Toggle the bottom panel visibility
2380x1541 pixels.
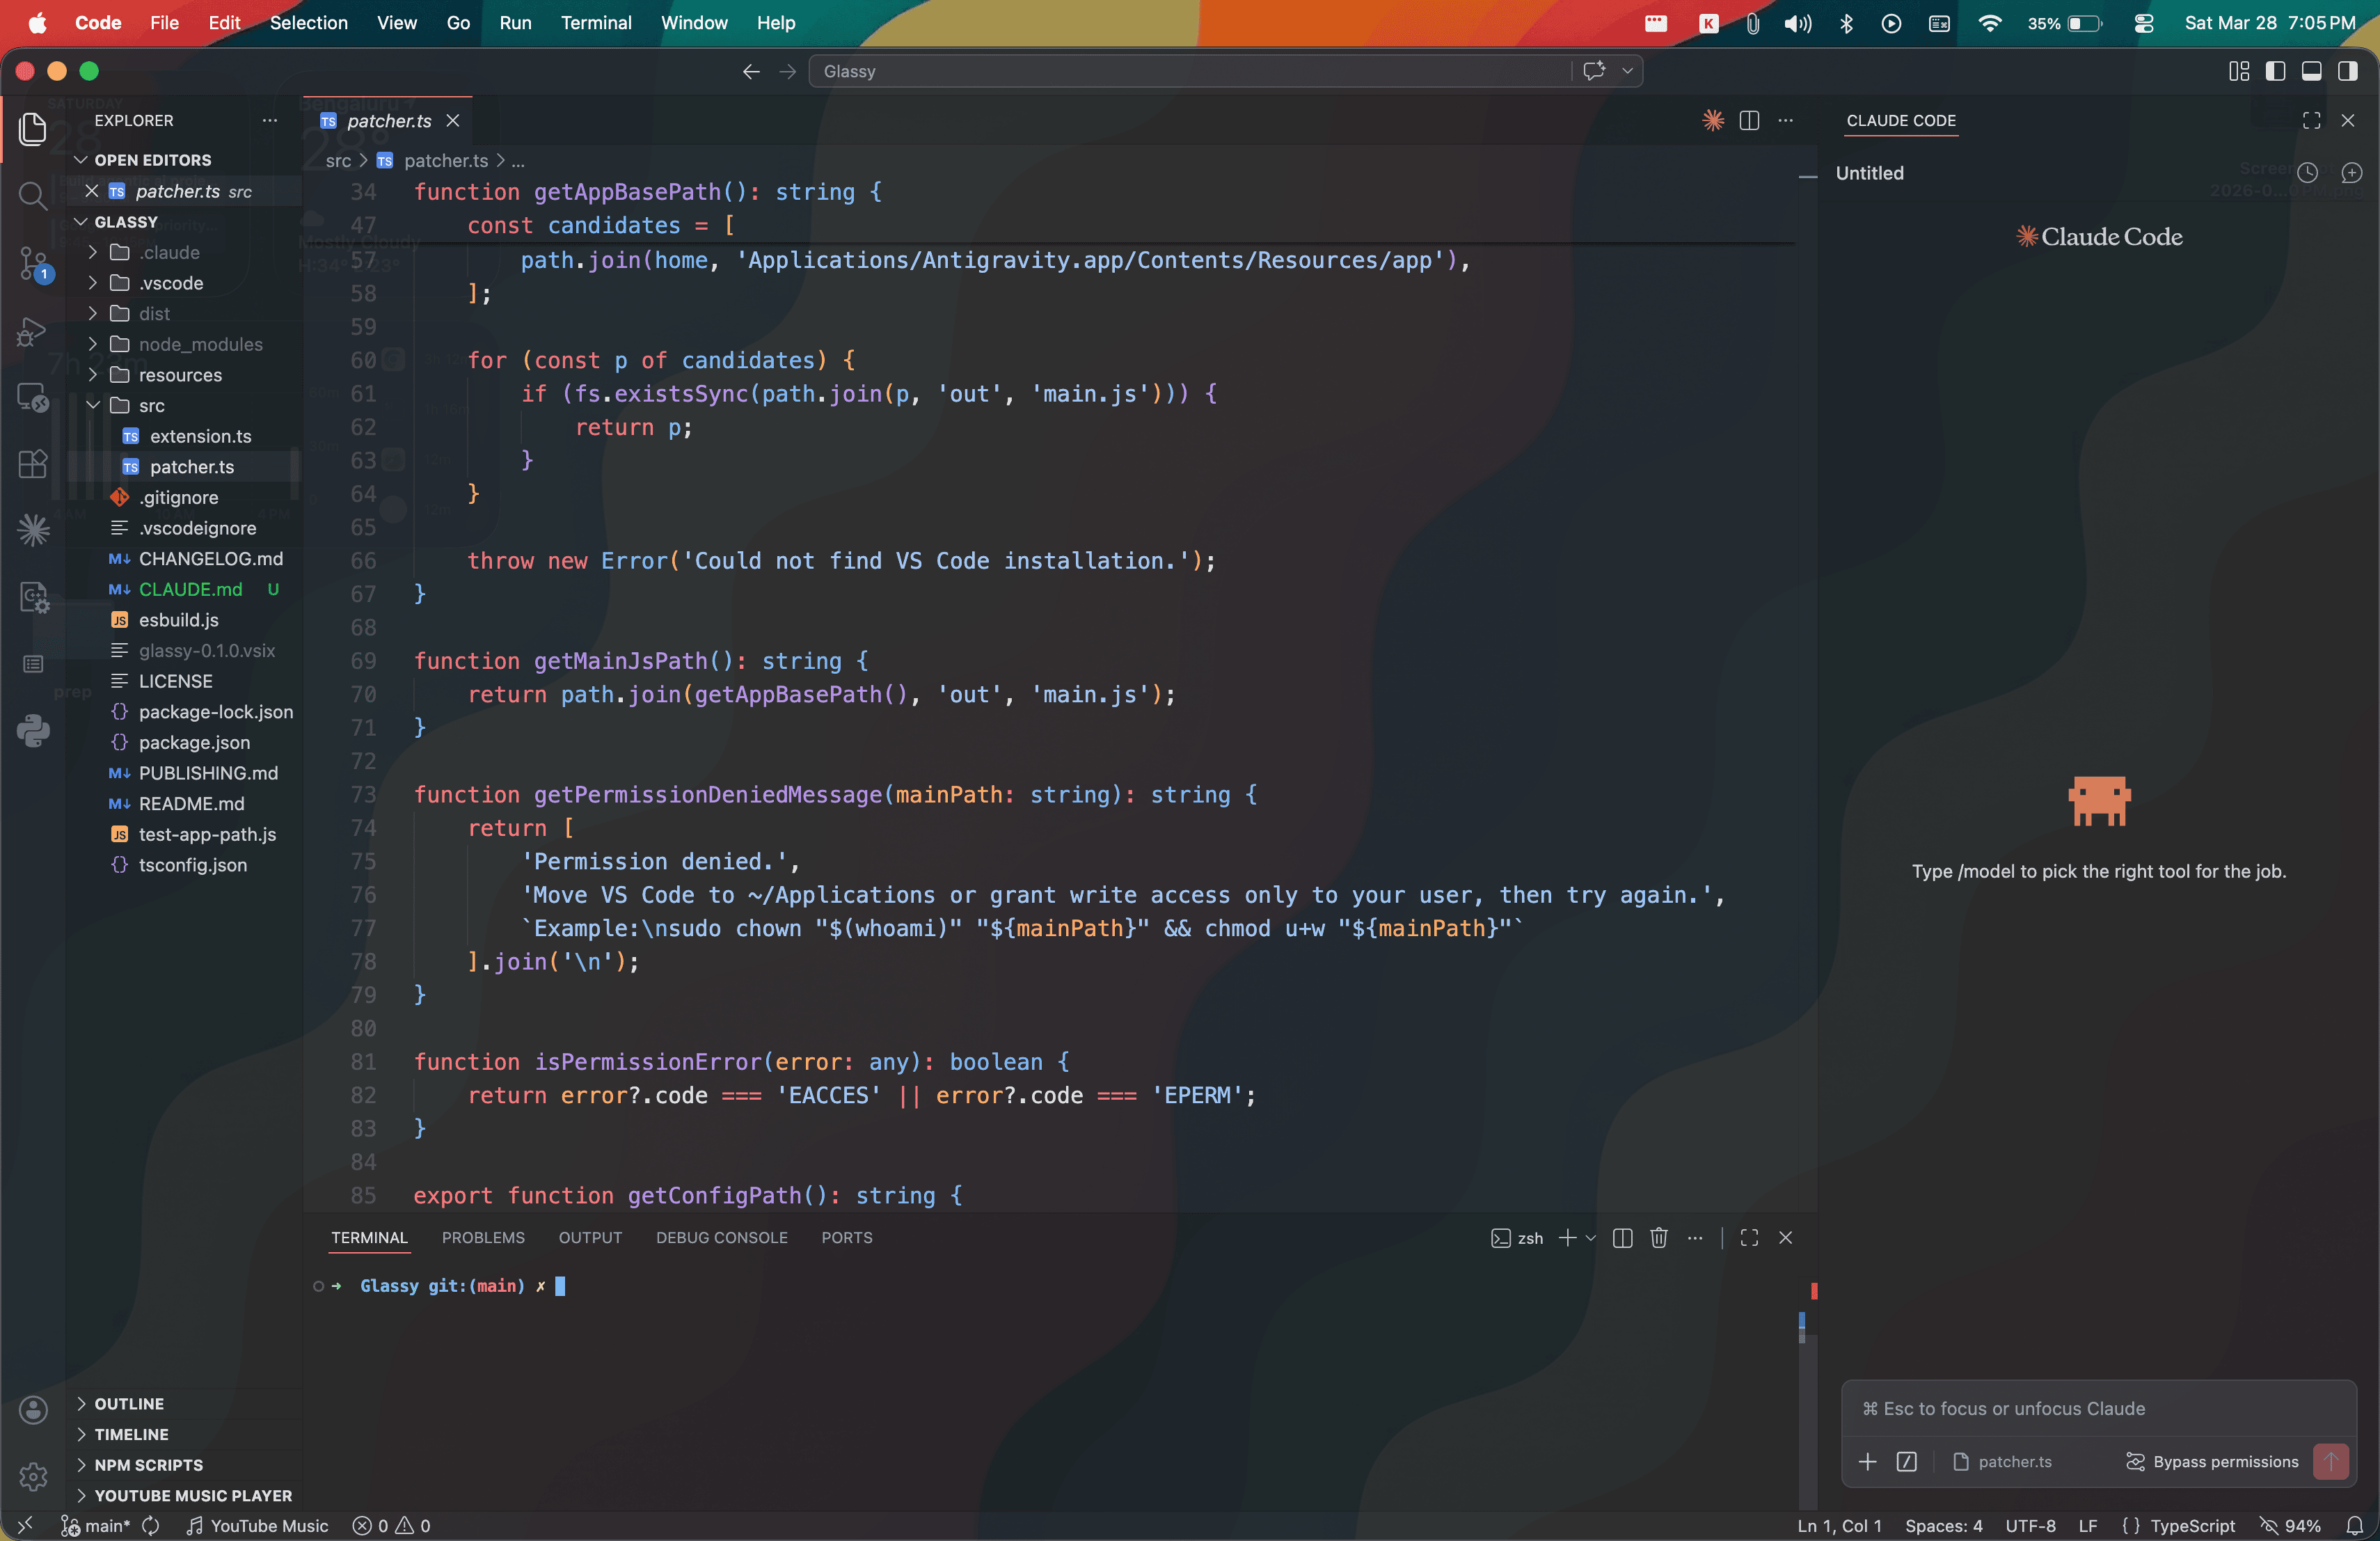[2311, 71]
